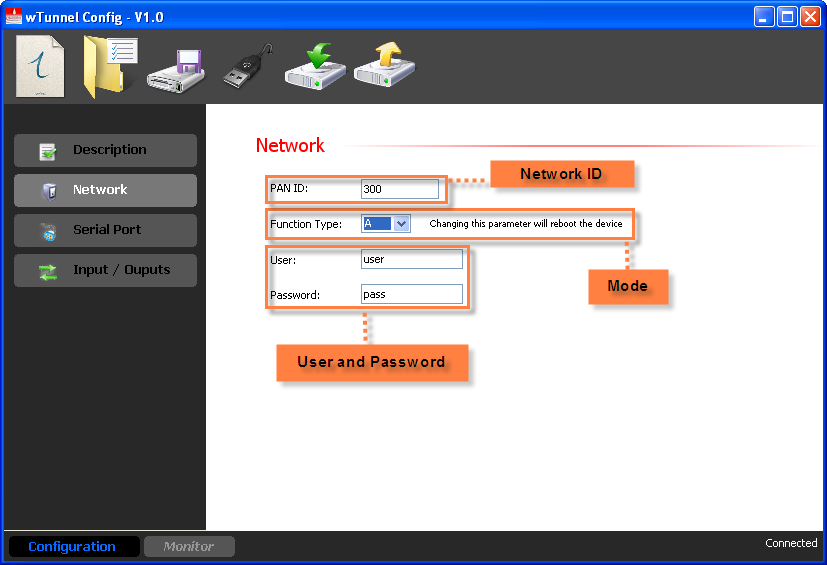Go to Serial Port settings

pos(105,230)
